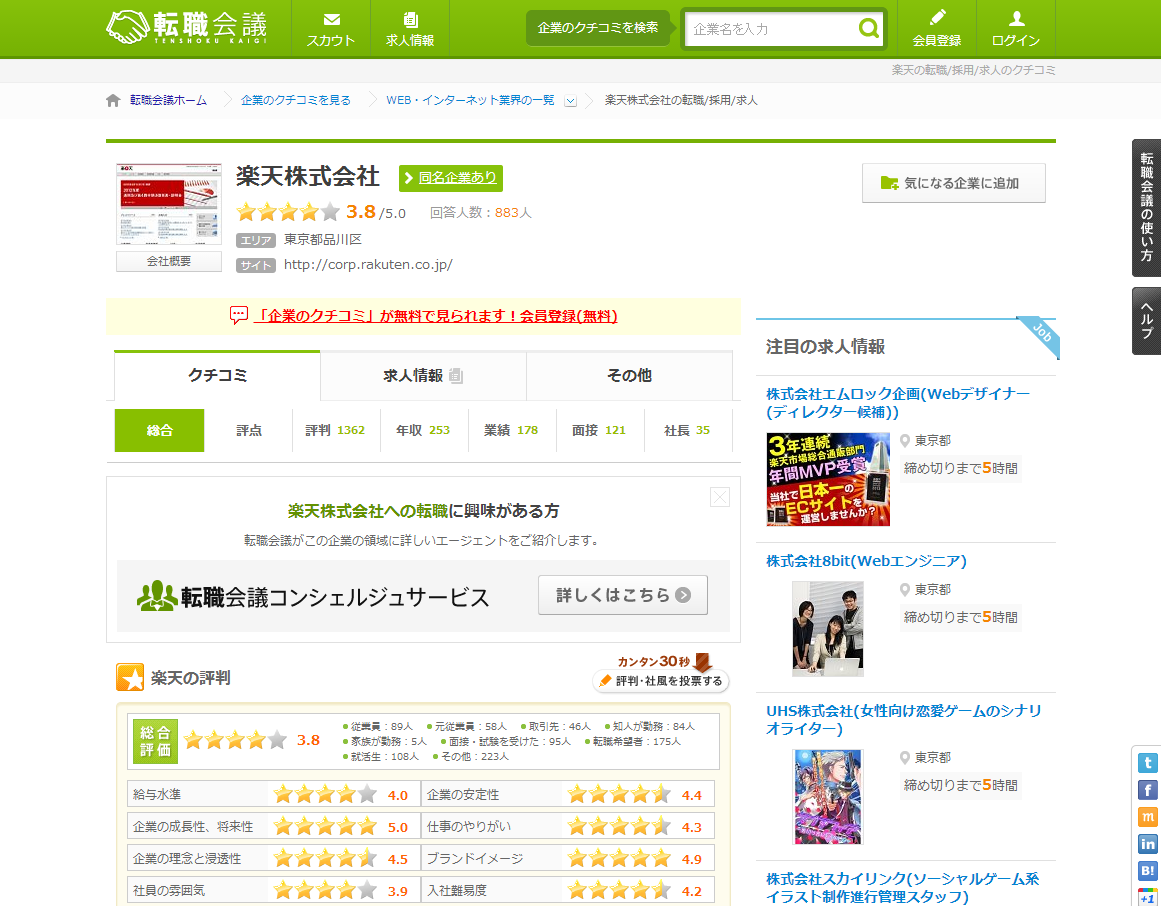Click the home icon in breadcrumb
1166x906 pixels.
pyautogui.click(x=113, y=100)
